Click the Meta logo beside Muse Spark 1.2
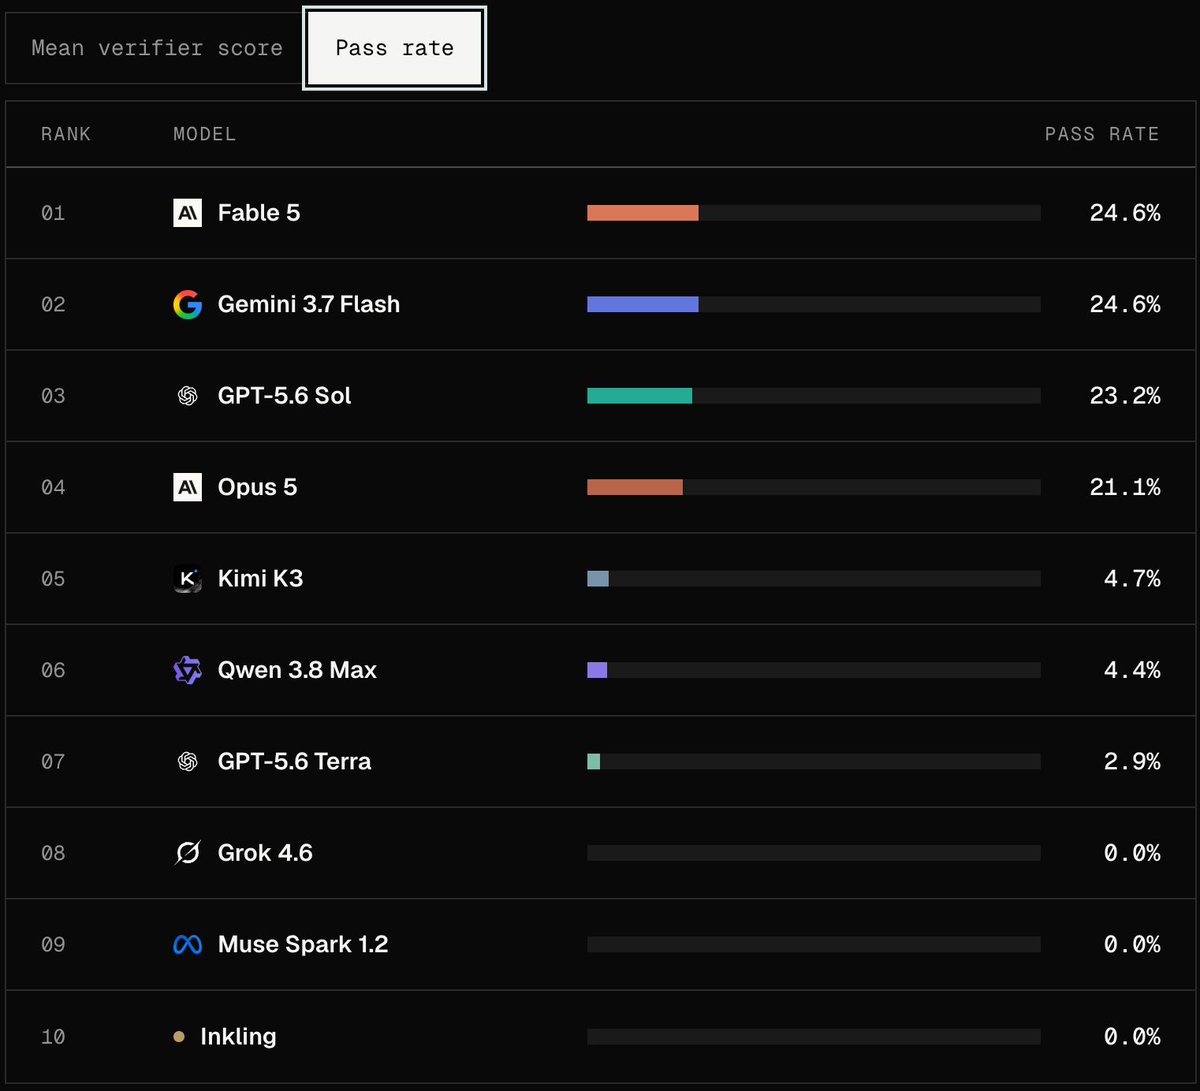Viewport: 1200px width, 1091px height. tap(187, 945)
